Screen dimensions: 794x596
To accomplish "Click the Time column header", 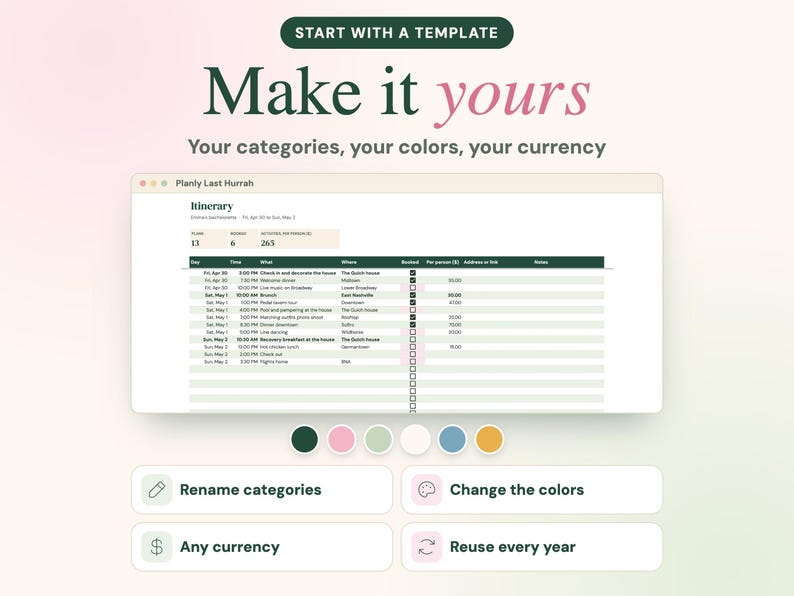I will tap(235, 262).
